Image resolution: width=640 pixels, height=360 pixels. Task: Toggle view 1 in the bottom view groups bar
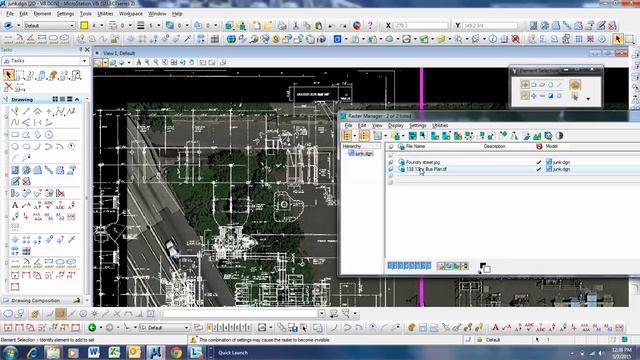[x=210, y=327]
